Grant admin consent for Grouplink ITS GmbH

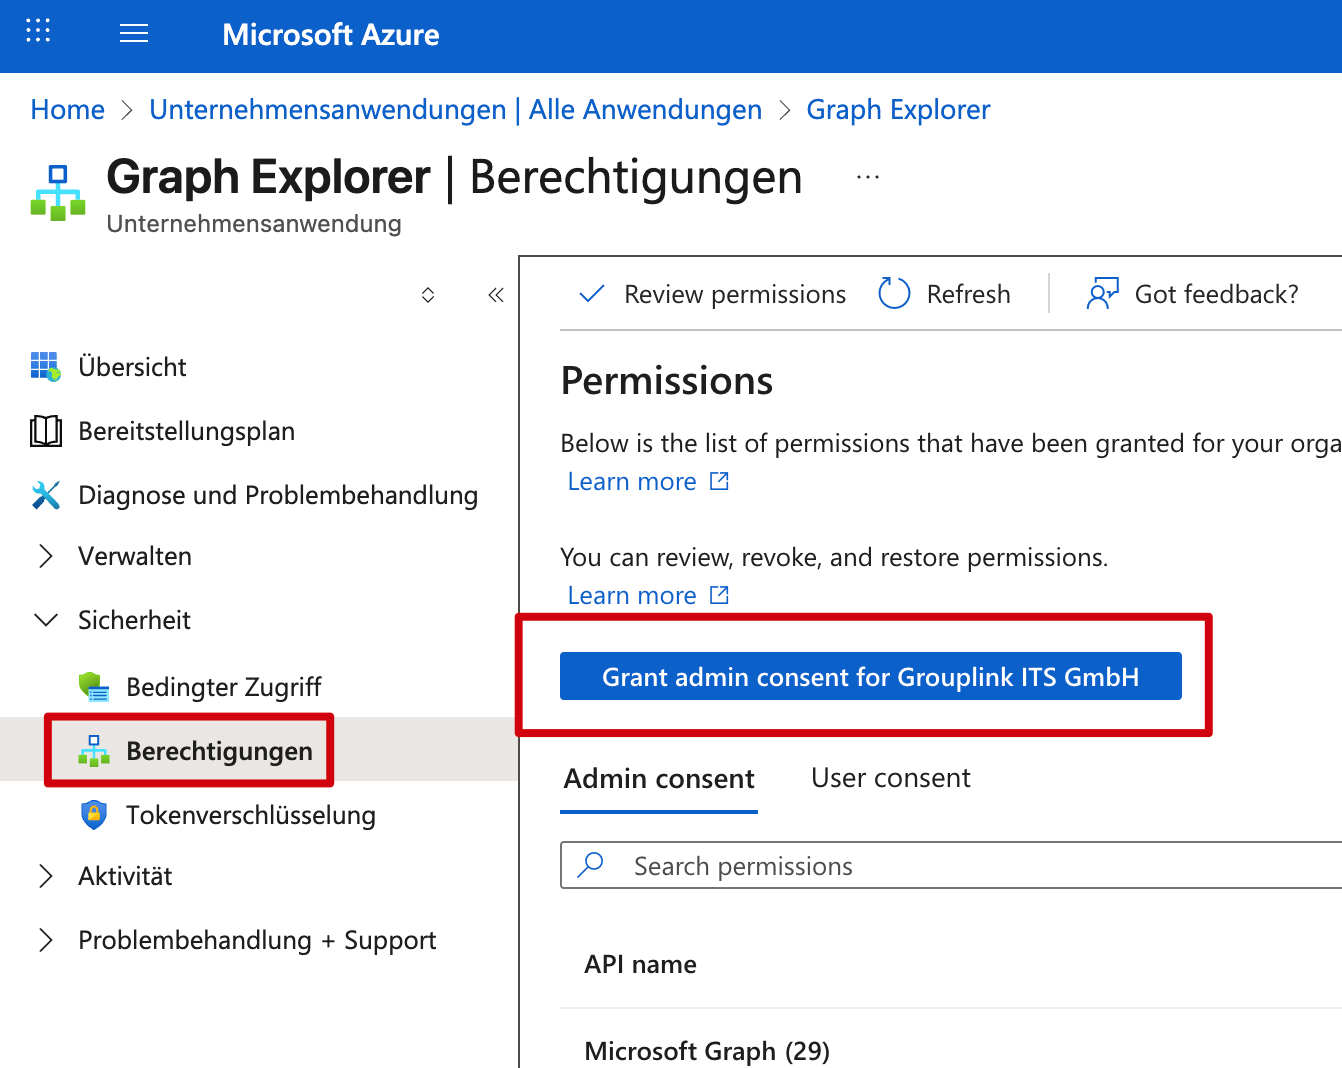pyautogui.click(x=870, y=677)
